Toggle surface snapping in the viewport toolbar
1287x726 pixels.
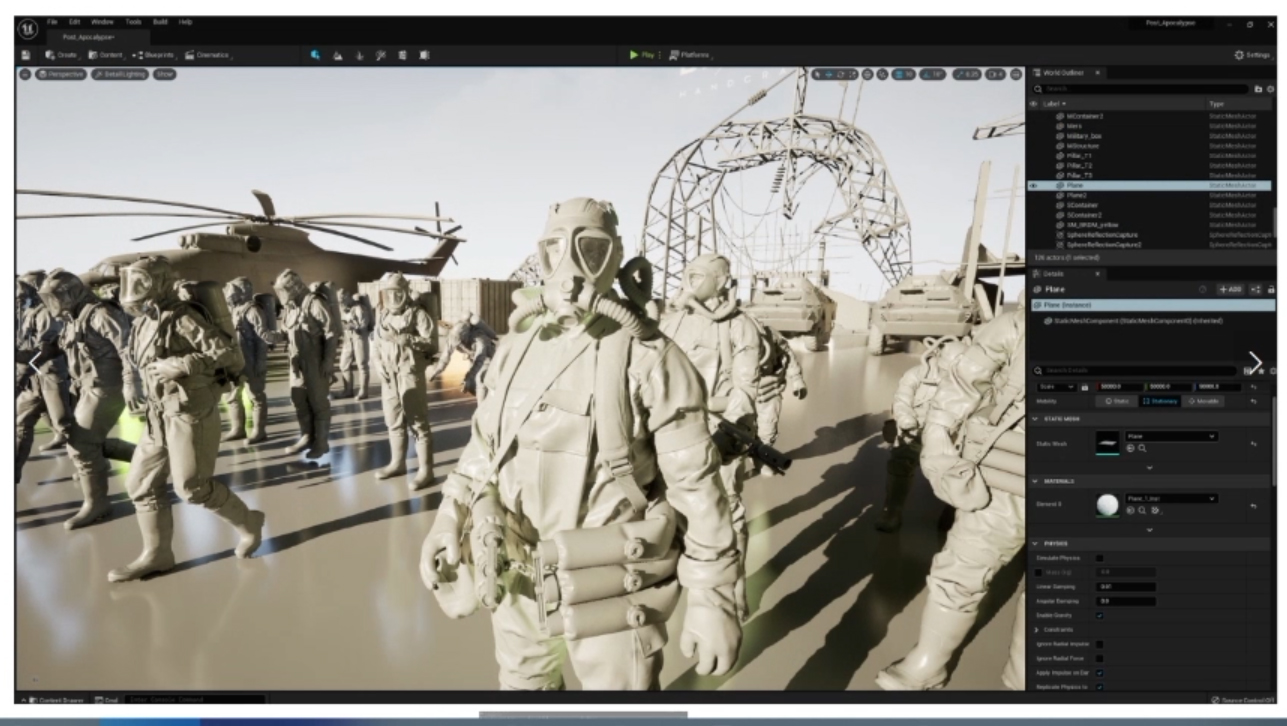click(883, 74)
